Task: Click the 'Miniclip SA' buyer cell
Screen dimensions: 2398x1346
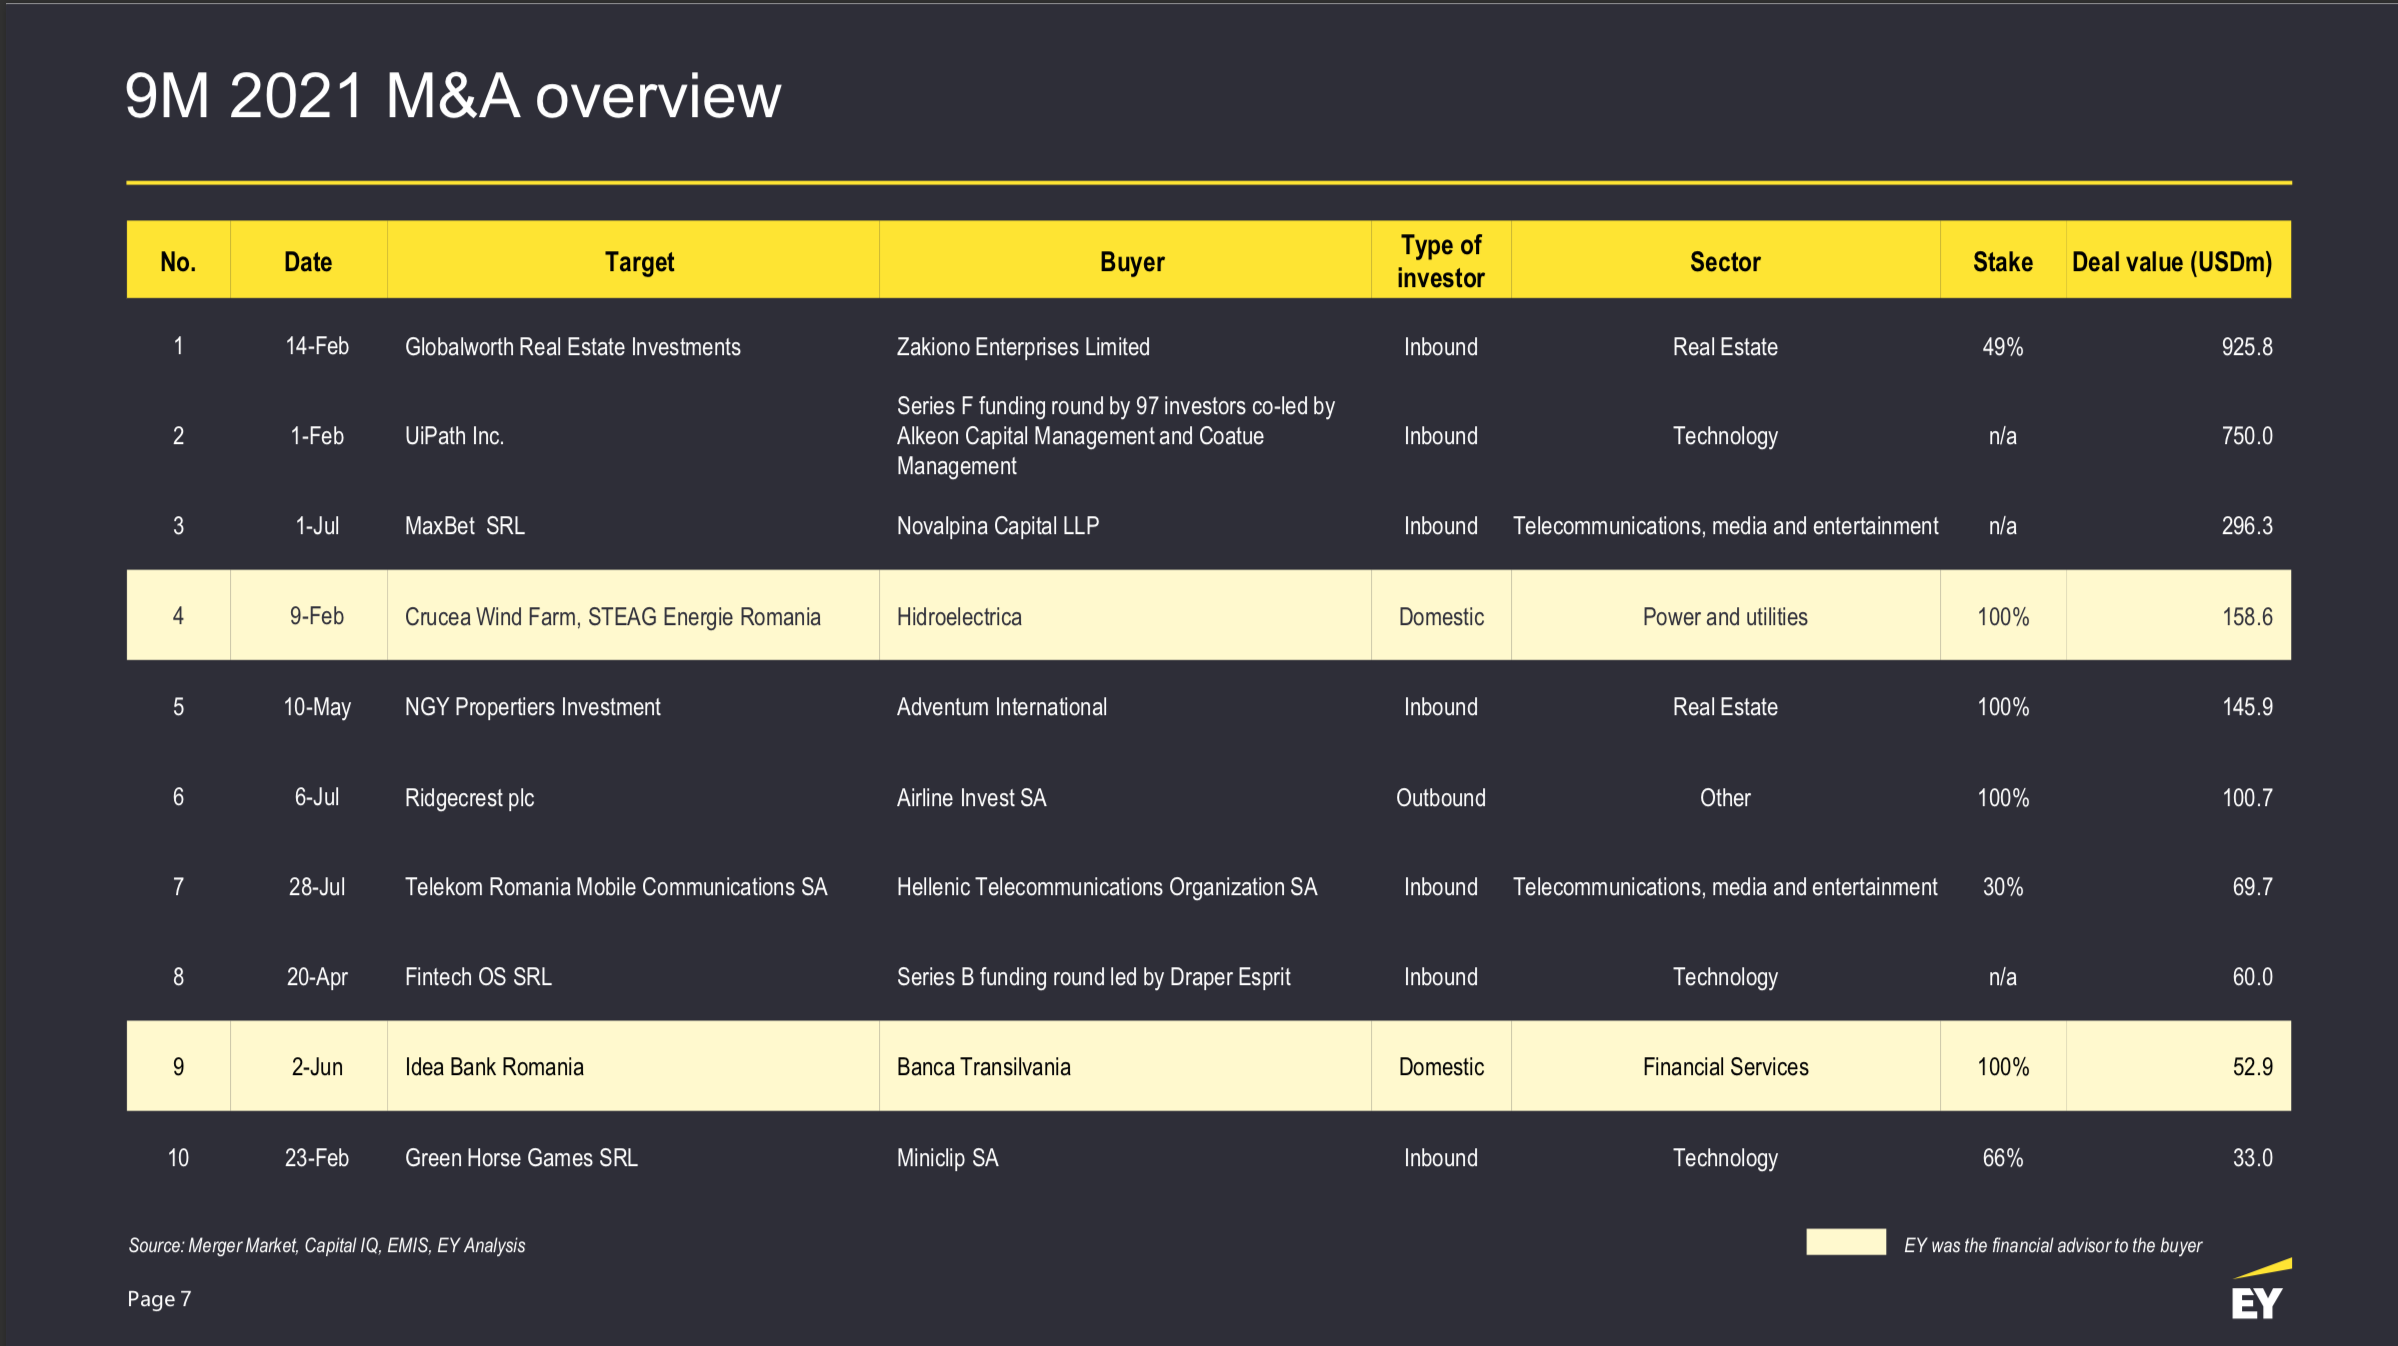Action: [x=947, y=1158]
